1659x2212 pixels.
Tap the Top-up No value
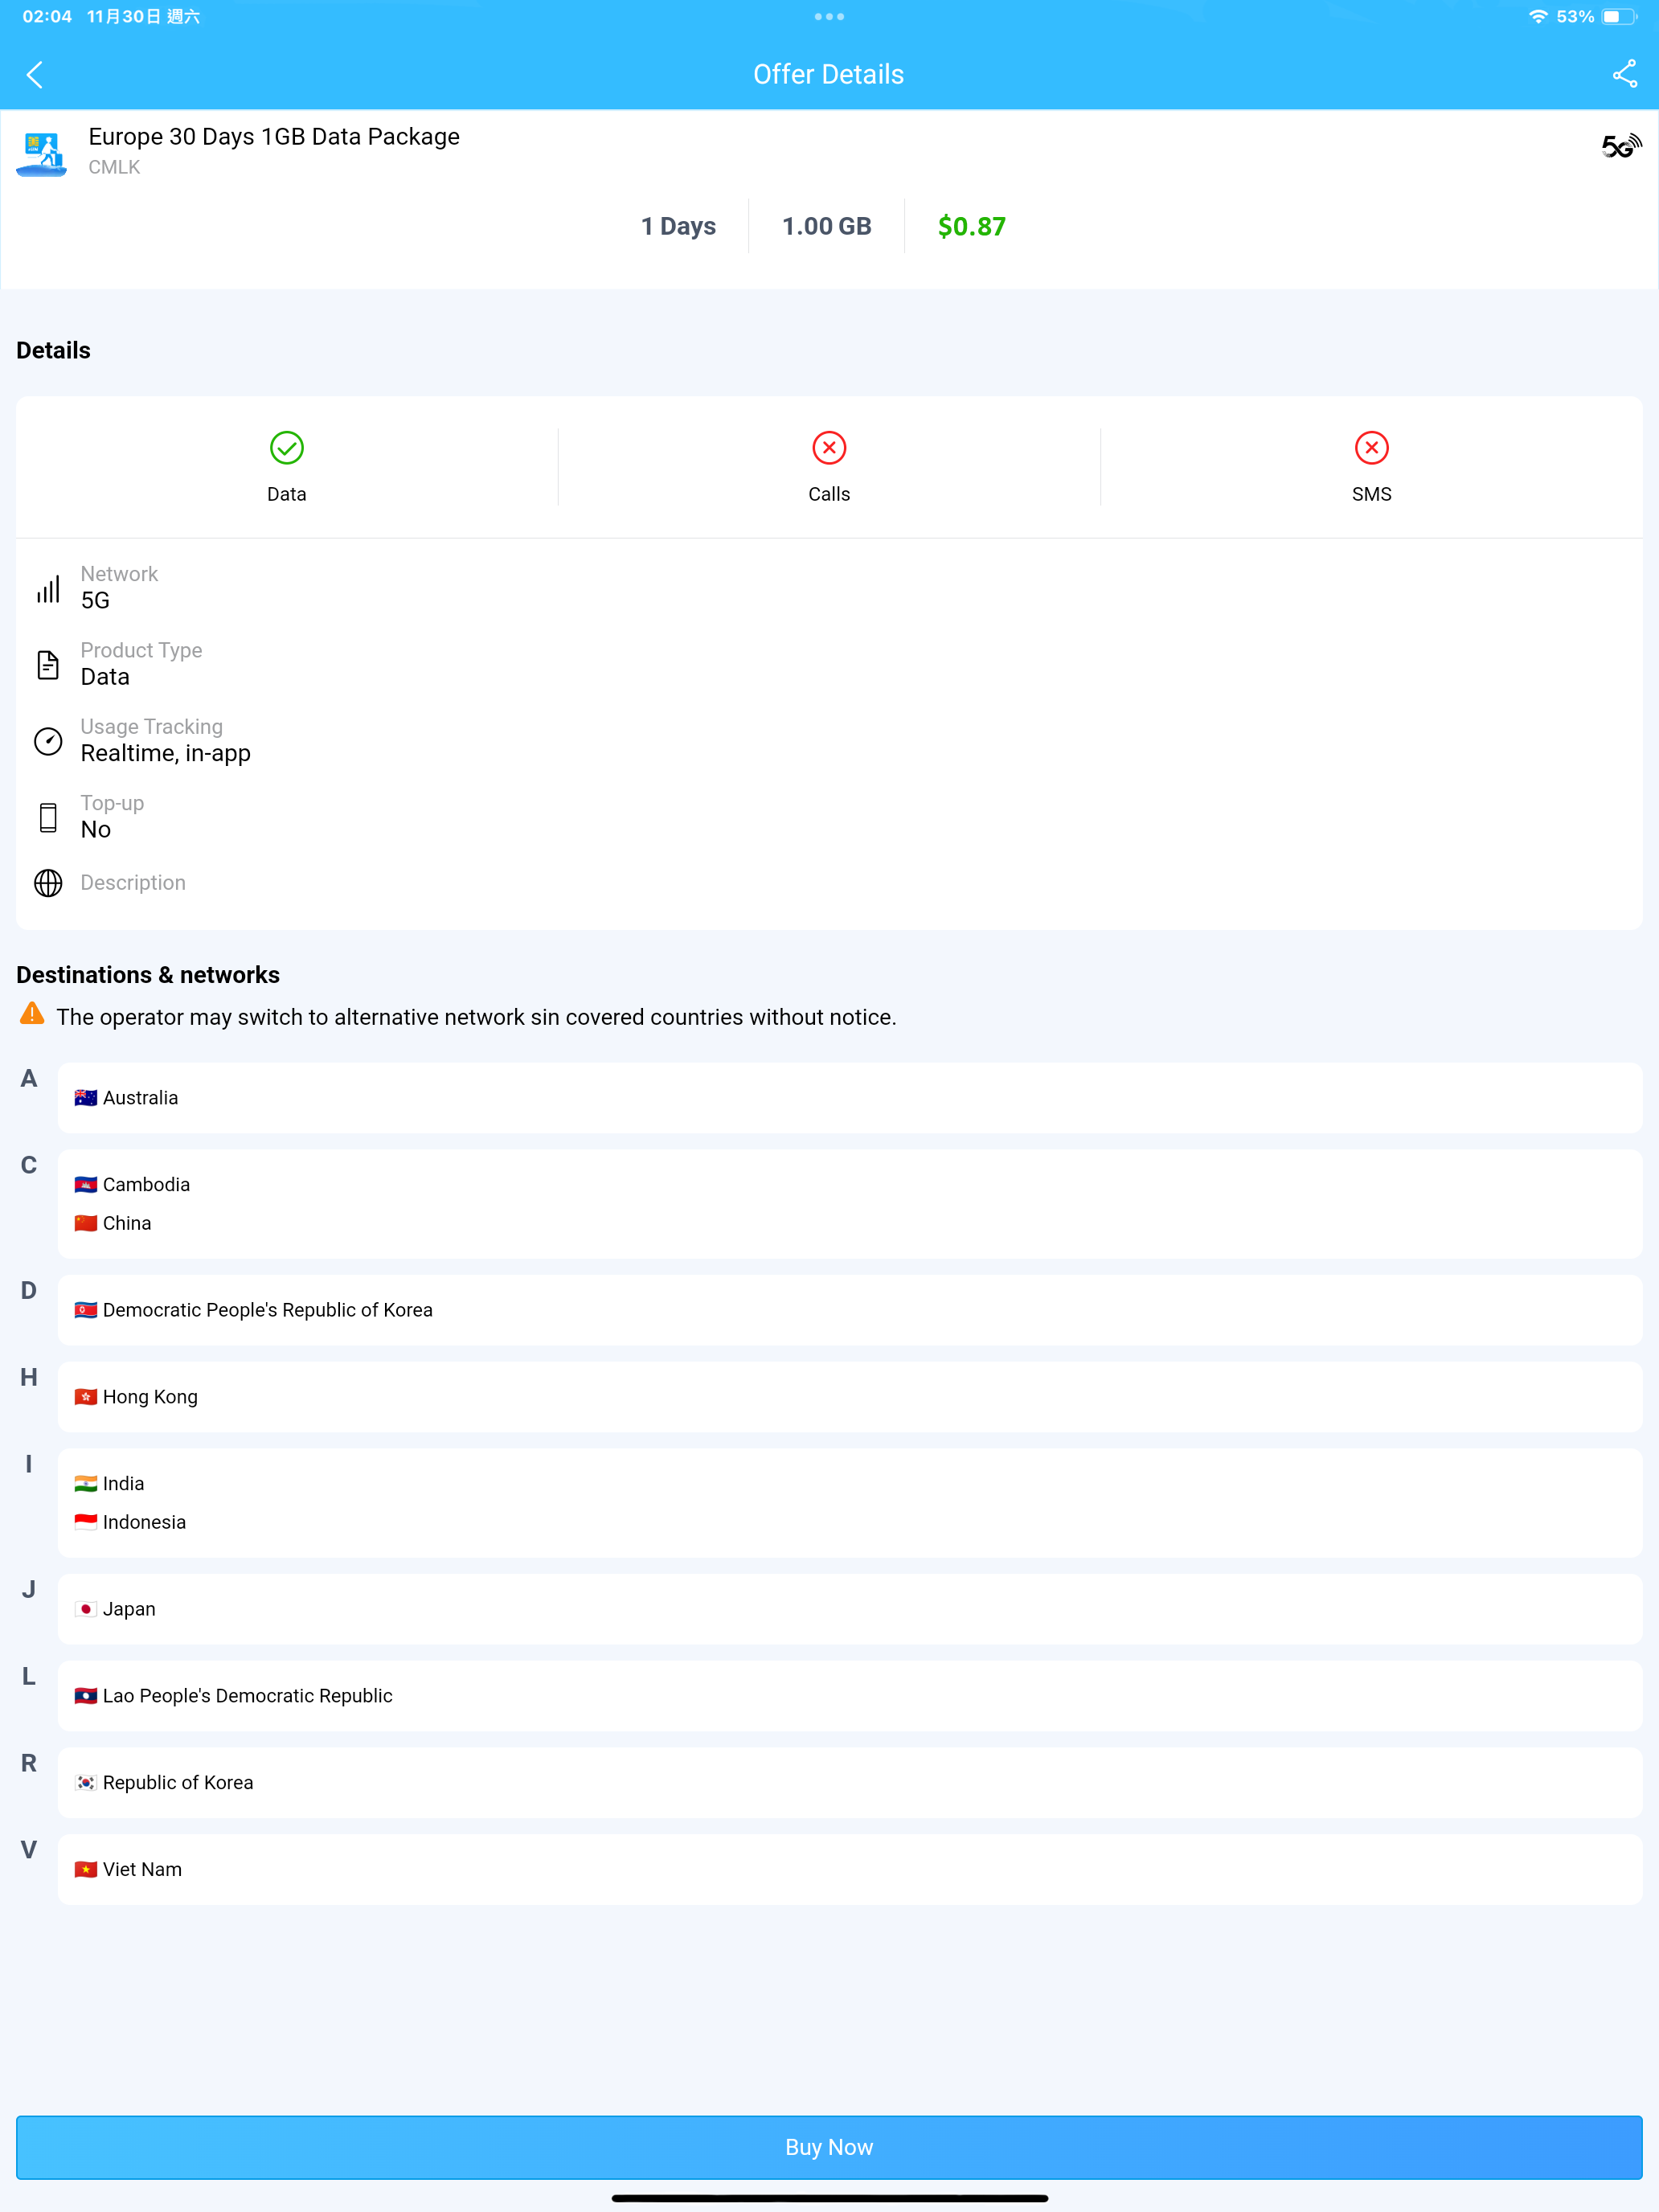pyautogui.click(x=96, y=829)
